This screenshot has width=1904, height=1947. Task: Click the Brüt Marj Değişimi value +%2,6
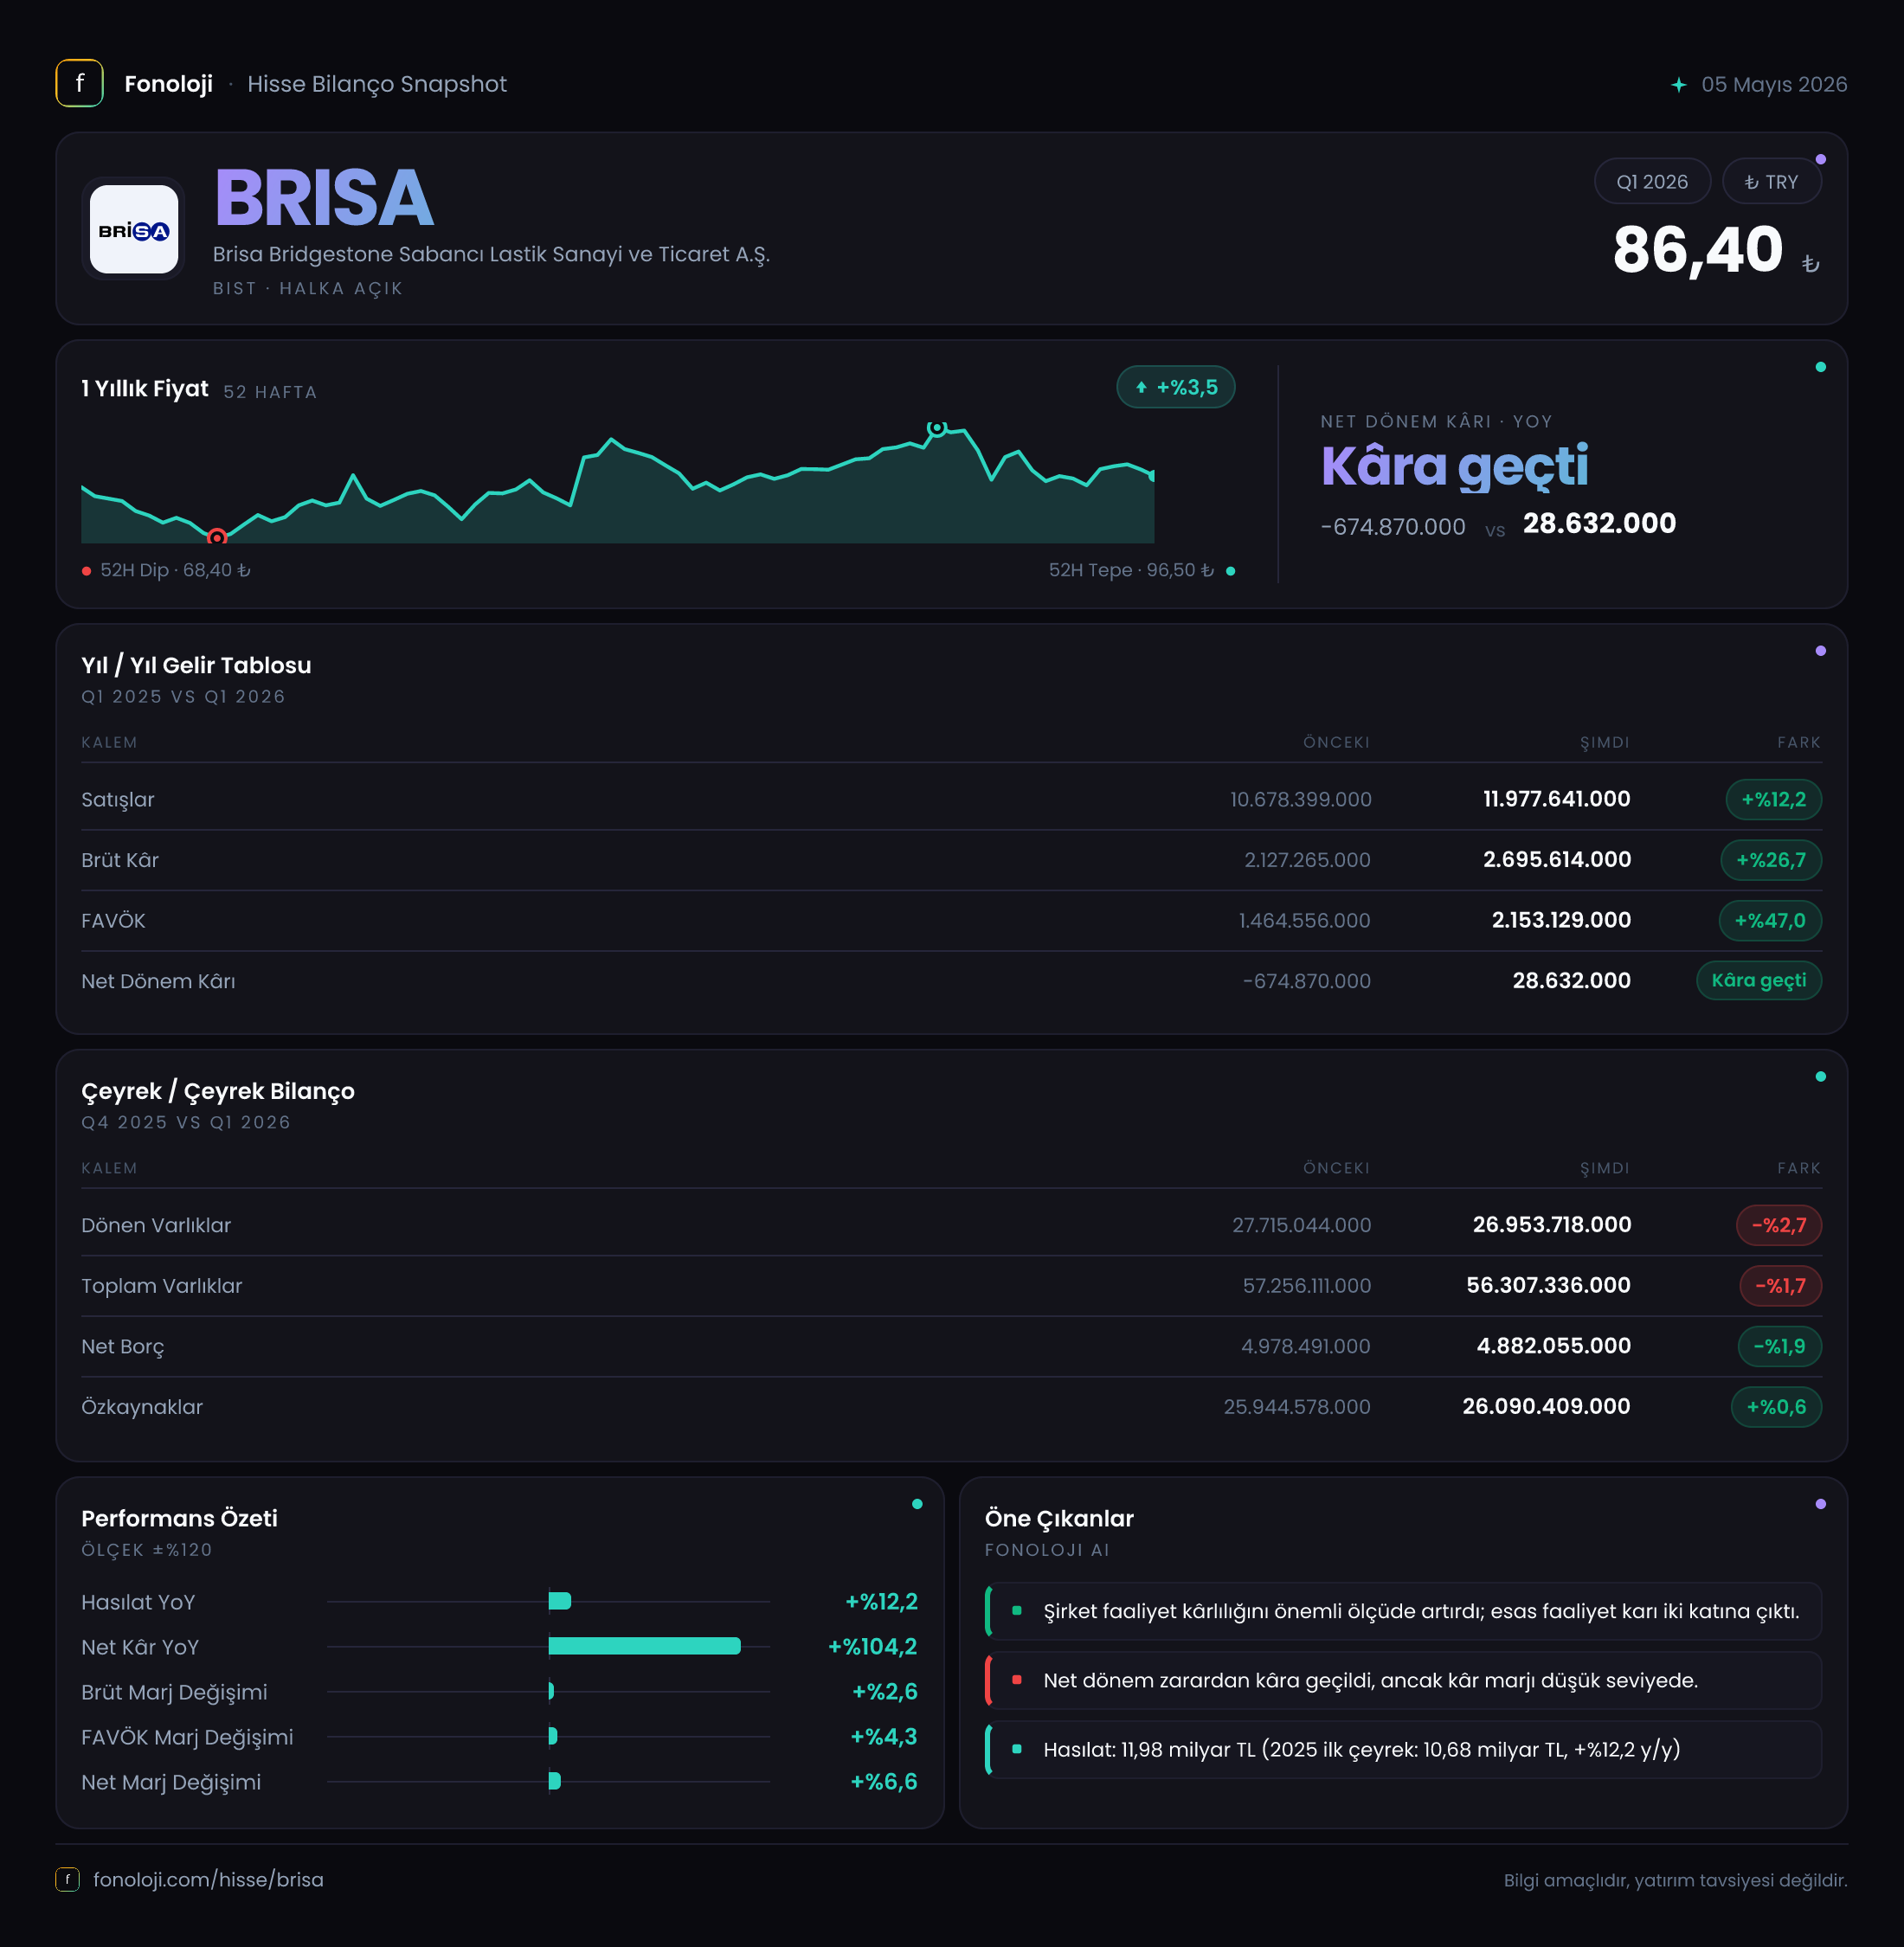coord(884,1692)
